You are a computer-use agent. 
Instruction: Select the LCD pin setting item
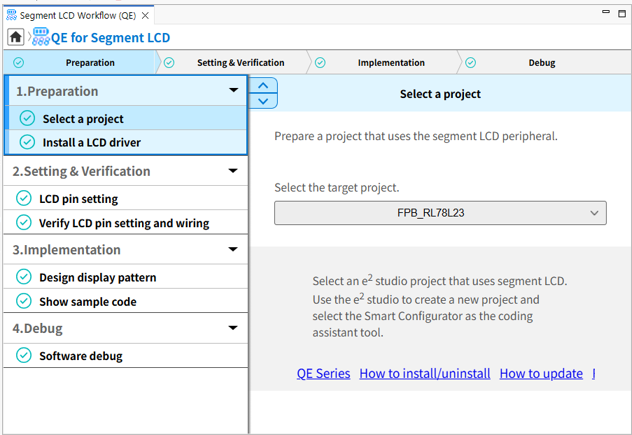(x=78, y=198)
